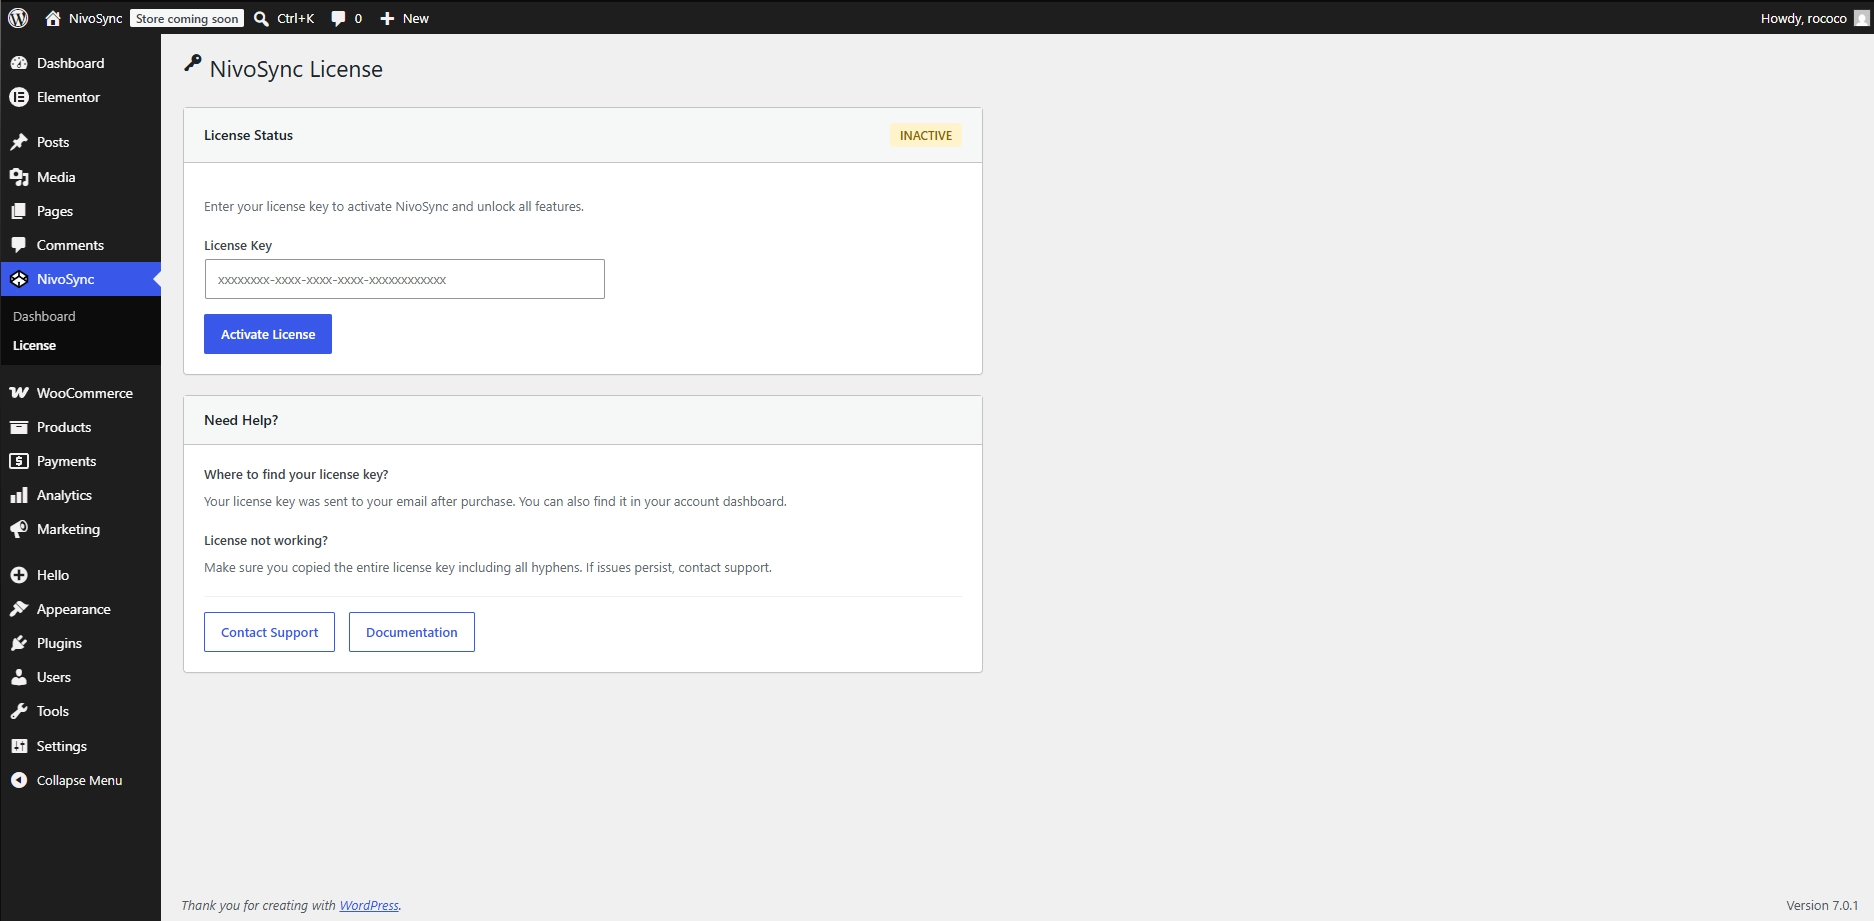Focus the License Key input field

pyautogui.click(x=405, y=279)
